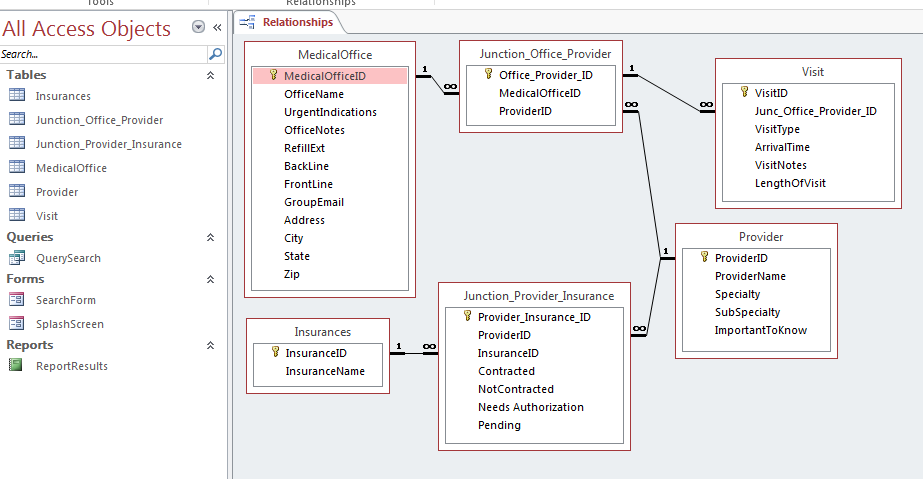The width and height of the screenshot is (923, 479).
Task: Click the Junction_Office_Provider table icon in navigation pane
Action: pos(17,119)
